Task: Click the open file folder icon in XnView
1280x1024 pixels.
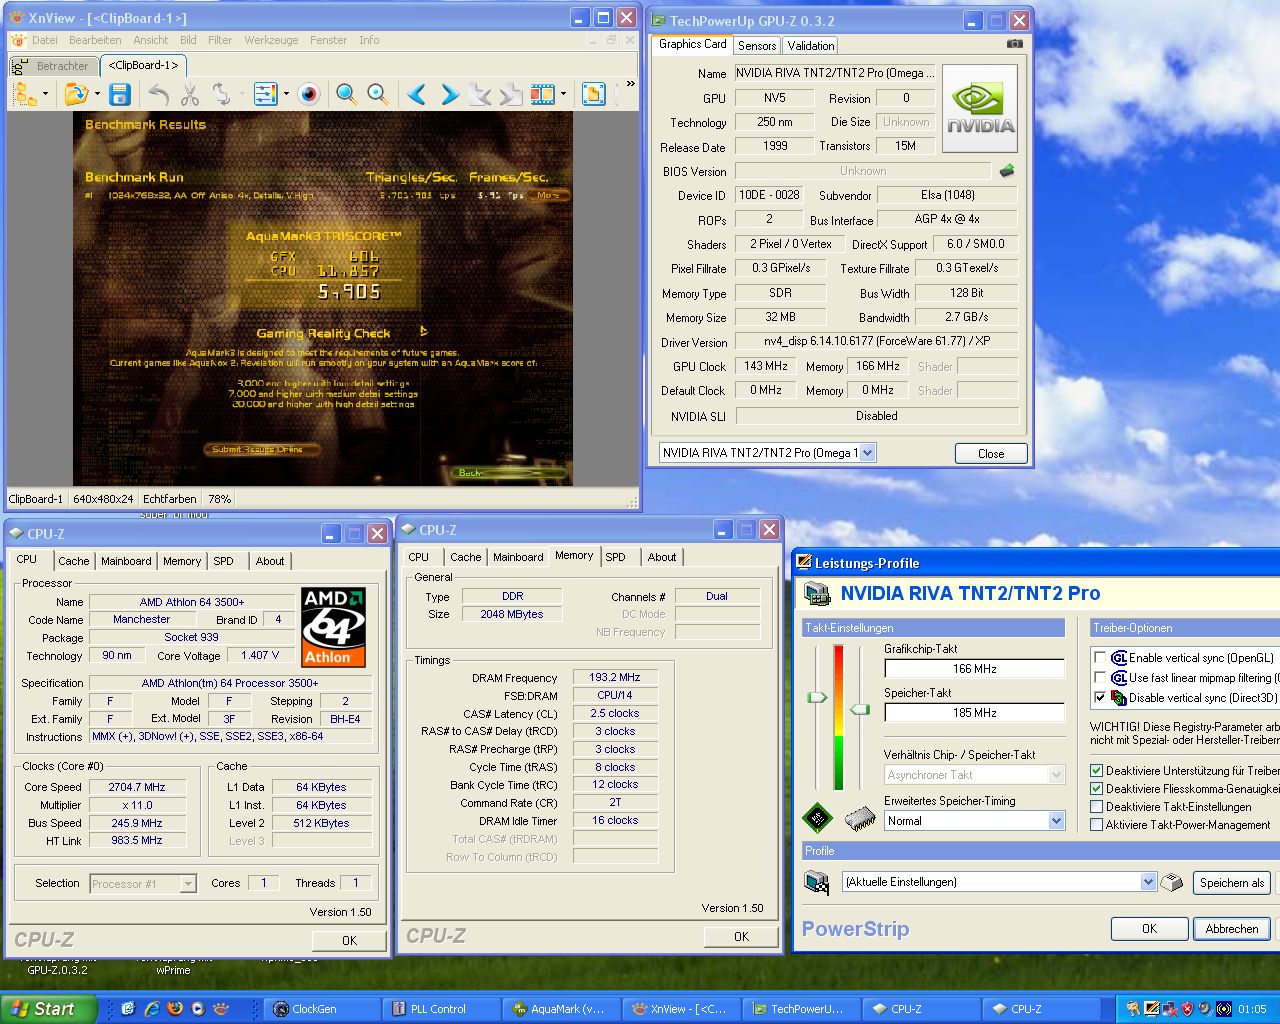Action: click(75, 94)
